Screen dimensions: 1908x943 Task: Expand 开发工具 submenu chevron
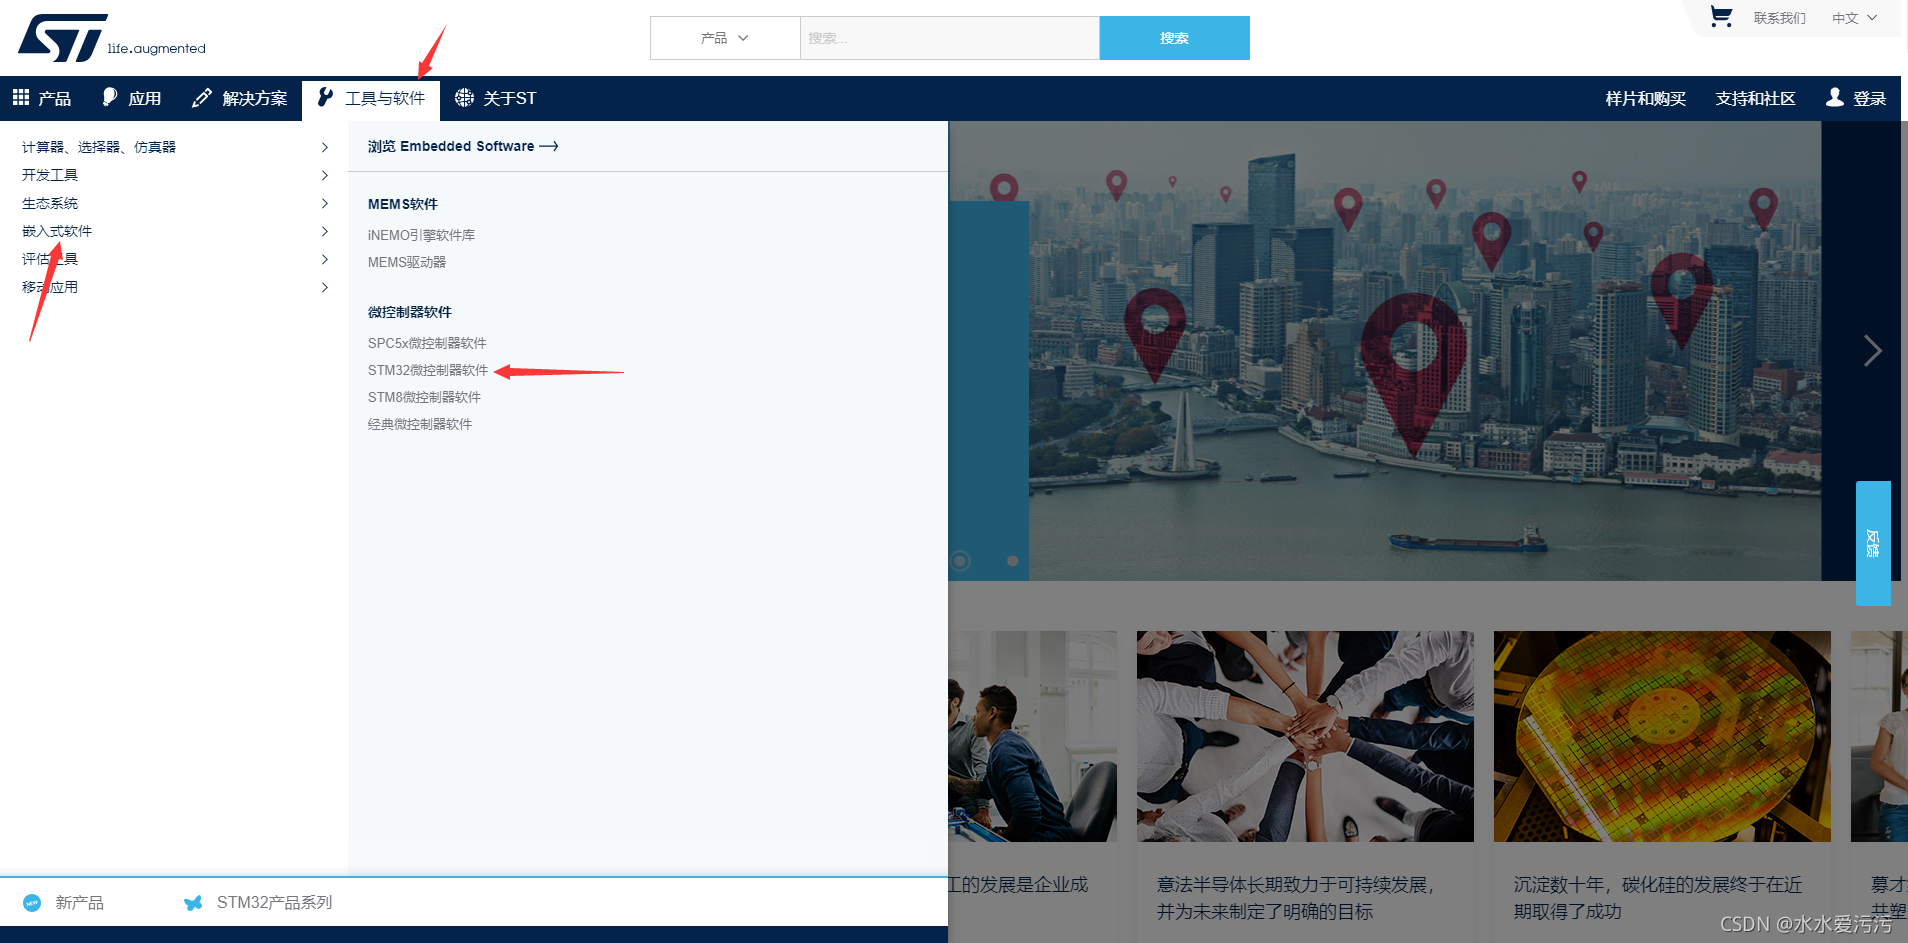[324, 175]
